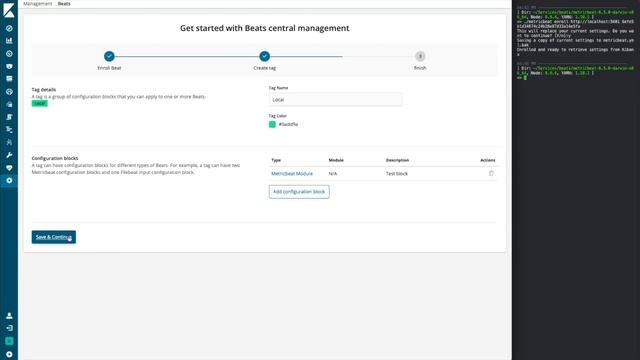
Task: Click the Type column header
Action: [x=276, y=160]
